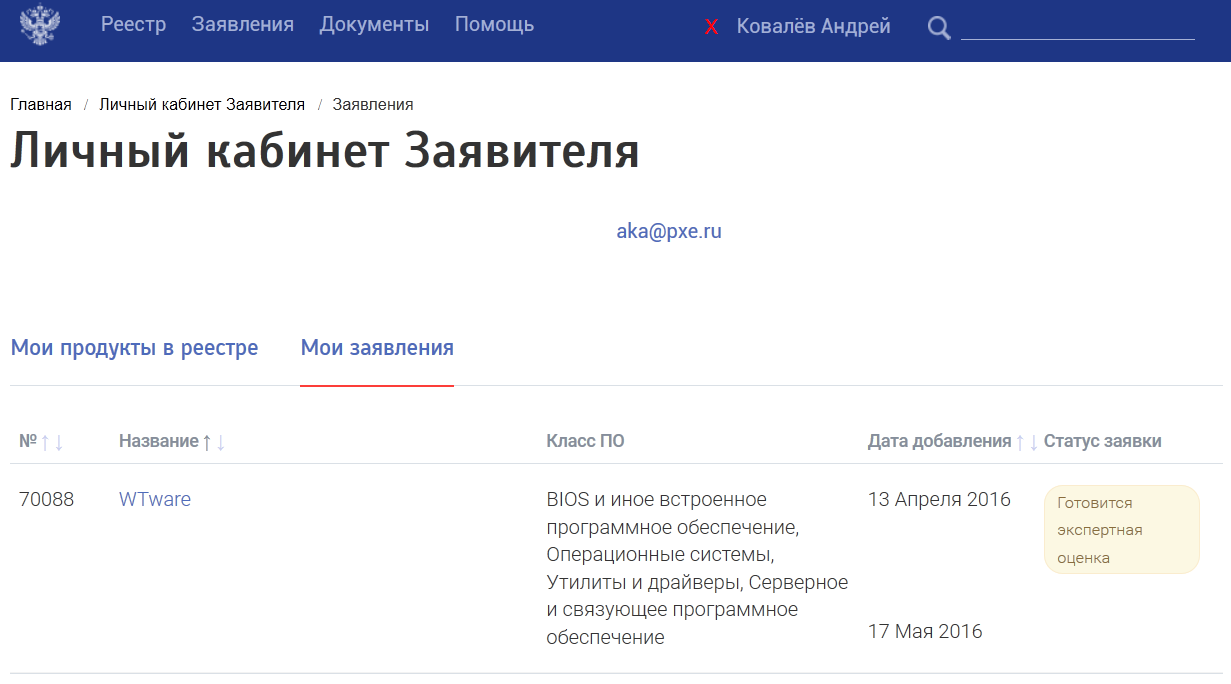1231x684 pixels.
Task: Switch to the Мои продукты в реестре tab
Action: (x=134, y=348)
